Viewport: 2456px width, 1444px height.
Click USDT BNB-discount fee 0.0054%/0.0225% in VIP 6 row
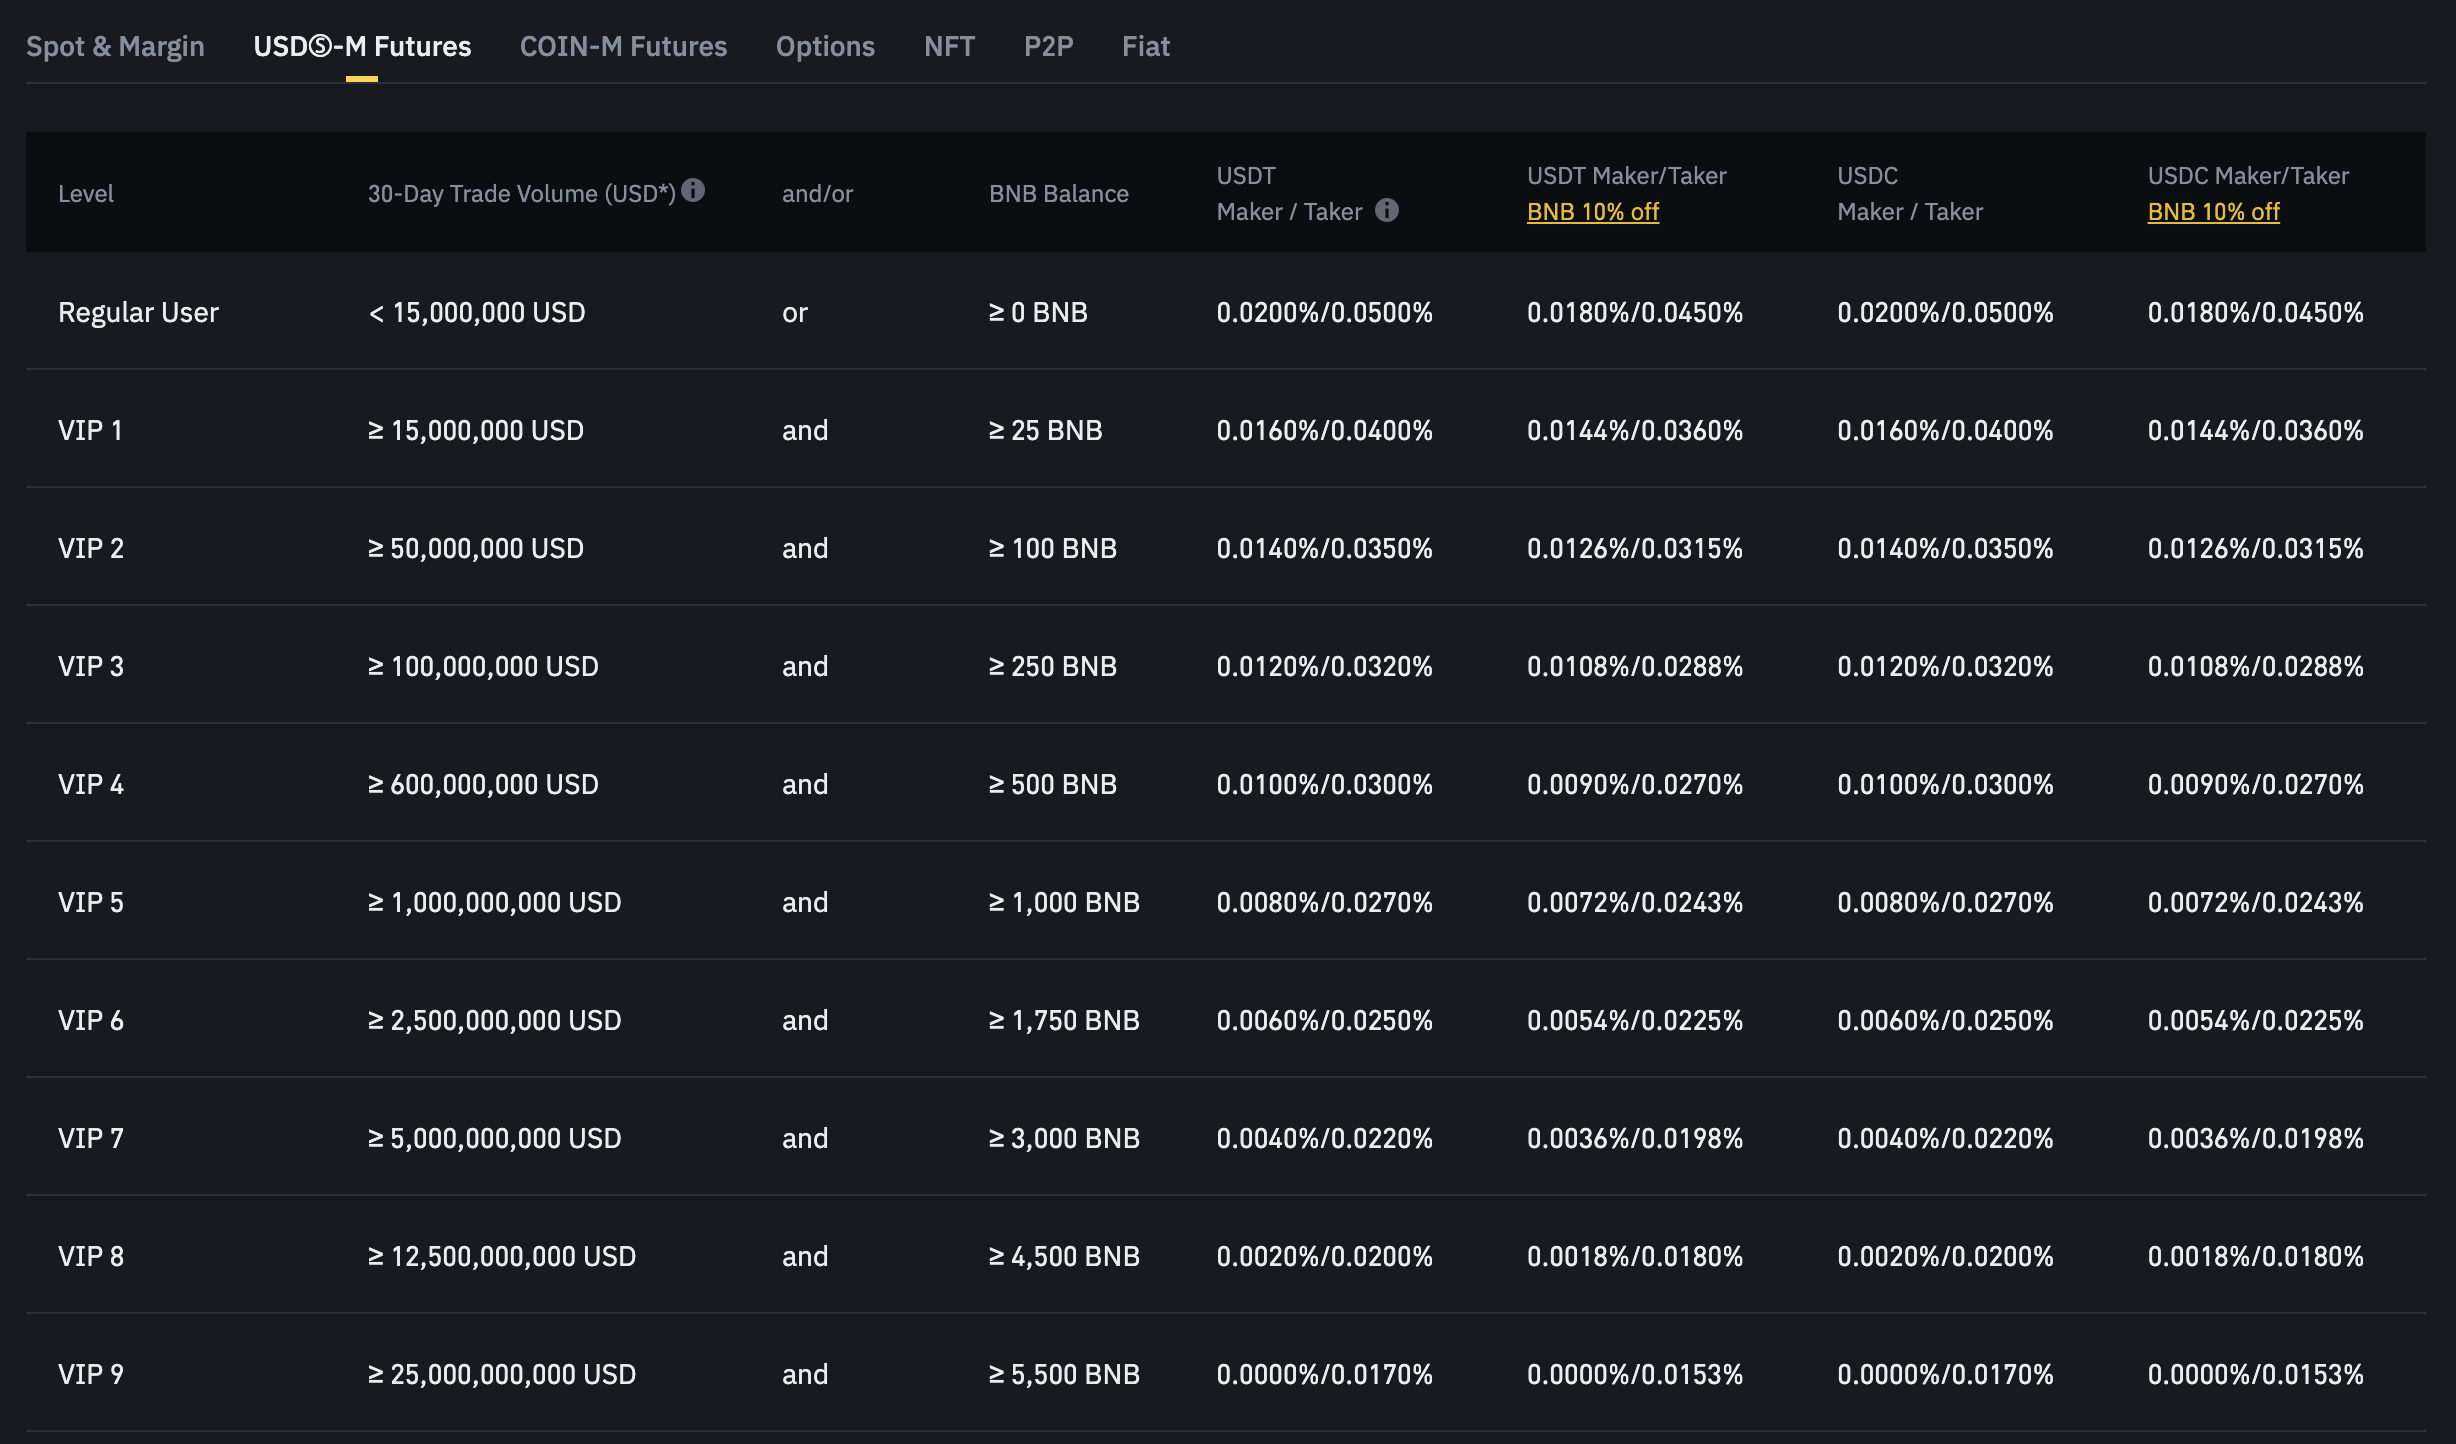point(1635,1020)
